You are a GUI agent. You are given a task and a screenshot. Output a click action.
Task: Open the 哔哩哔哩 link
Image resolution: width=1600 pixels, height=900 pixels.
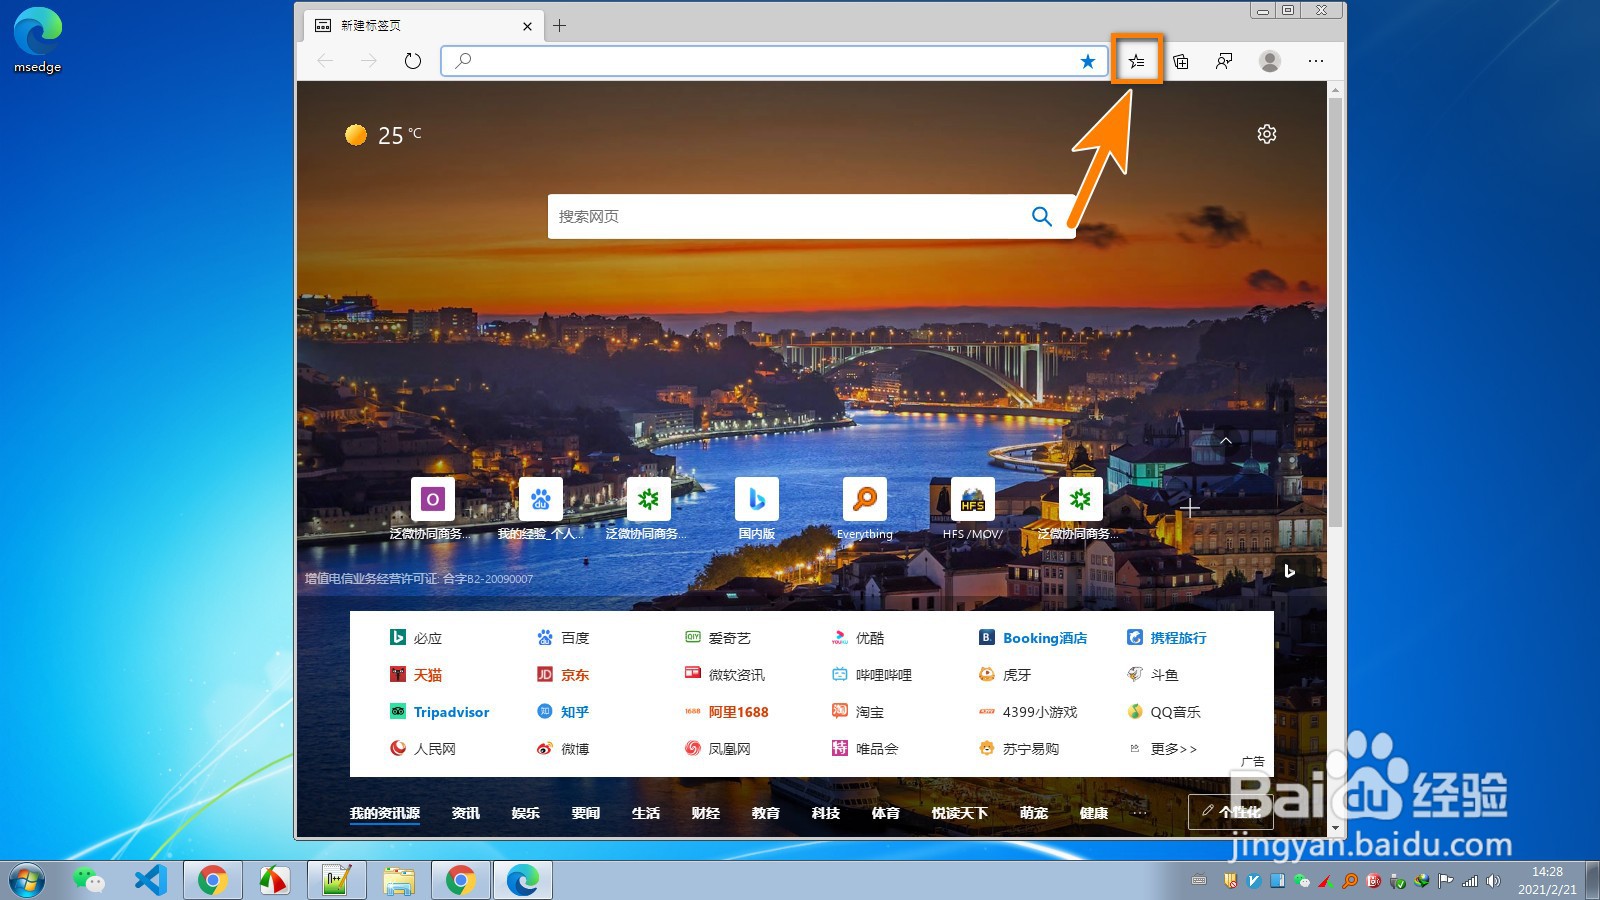pos(872,675)
